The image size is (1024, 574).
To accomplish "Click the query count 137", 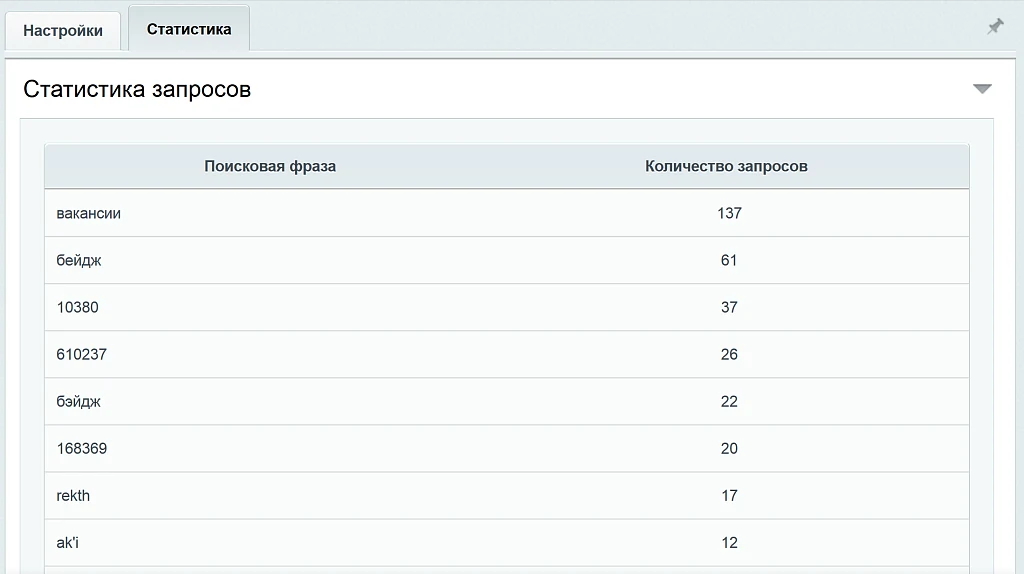I will (729, 214).
